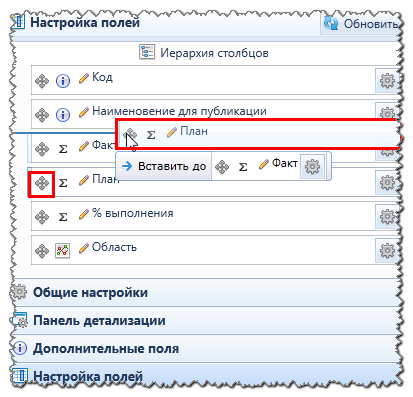Select the Область label
Image resolution: width=413 pixels, height=397 pixels.
[x=114, y=247]
